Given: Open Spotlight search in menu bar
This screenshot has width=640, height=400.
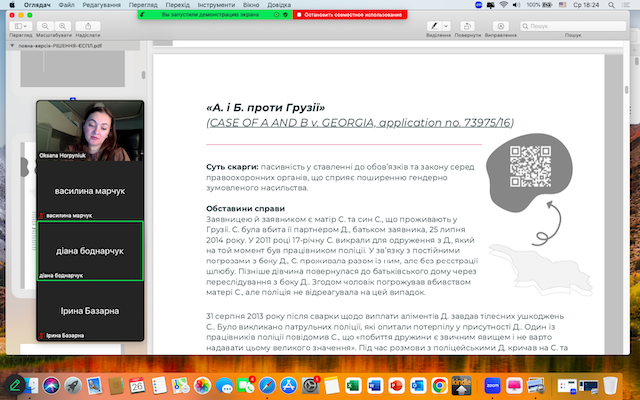Looking at the screenshot, I should coord(611,5).
